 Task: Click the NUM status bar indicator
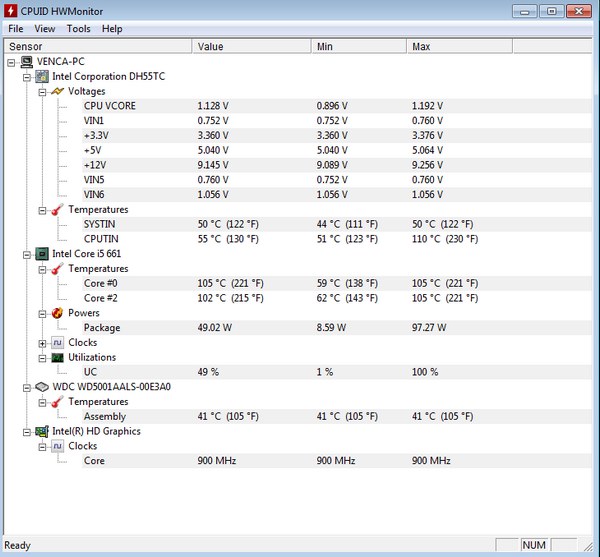[x=534, y=545]
